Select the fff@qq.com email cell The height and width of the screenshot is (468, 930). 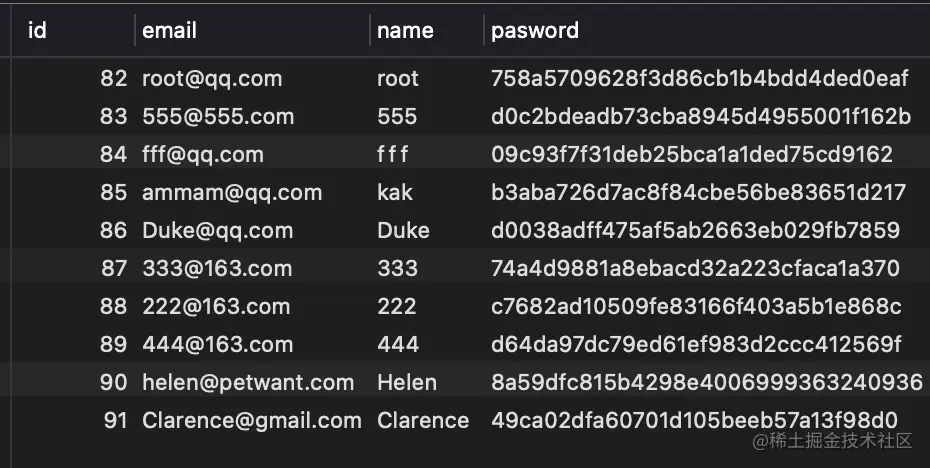point(203,155)
